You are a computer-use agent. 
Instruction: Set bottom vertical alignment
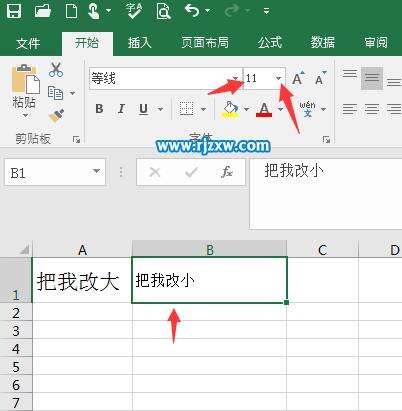(x=394, y=82)
